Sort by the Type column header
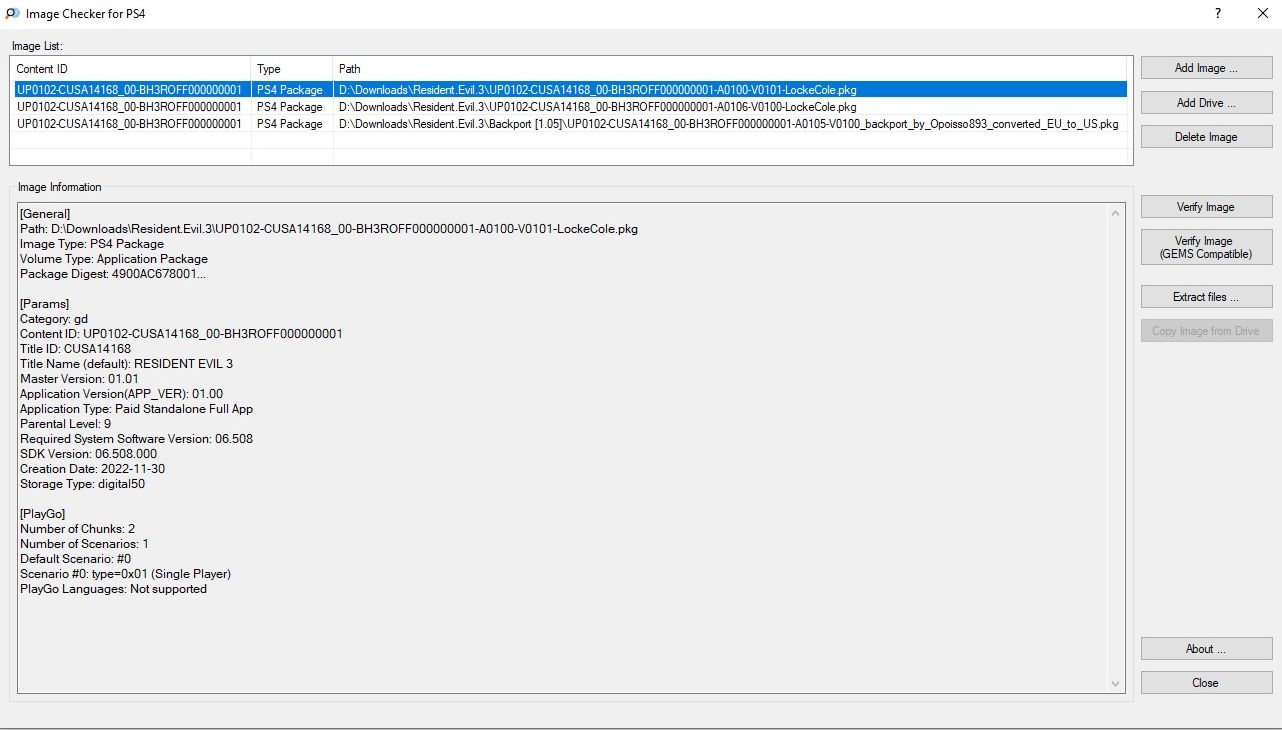The image size is (1282, 730). point(292,69)
